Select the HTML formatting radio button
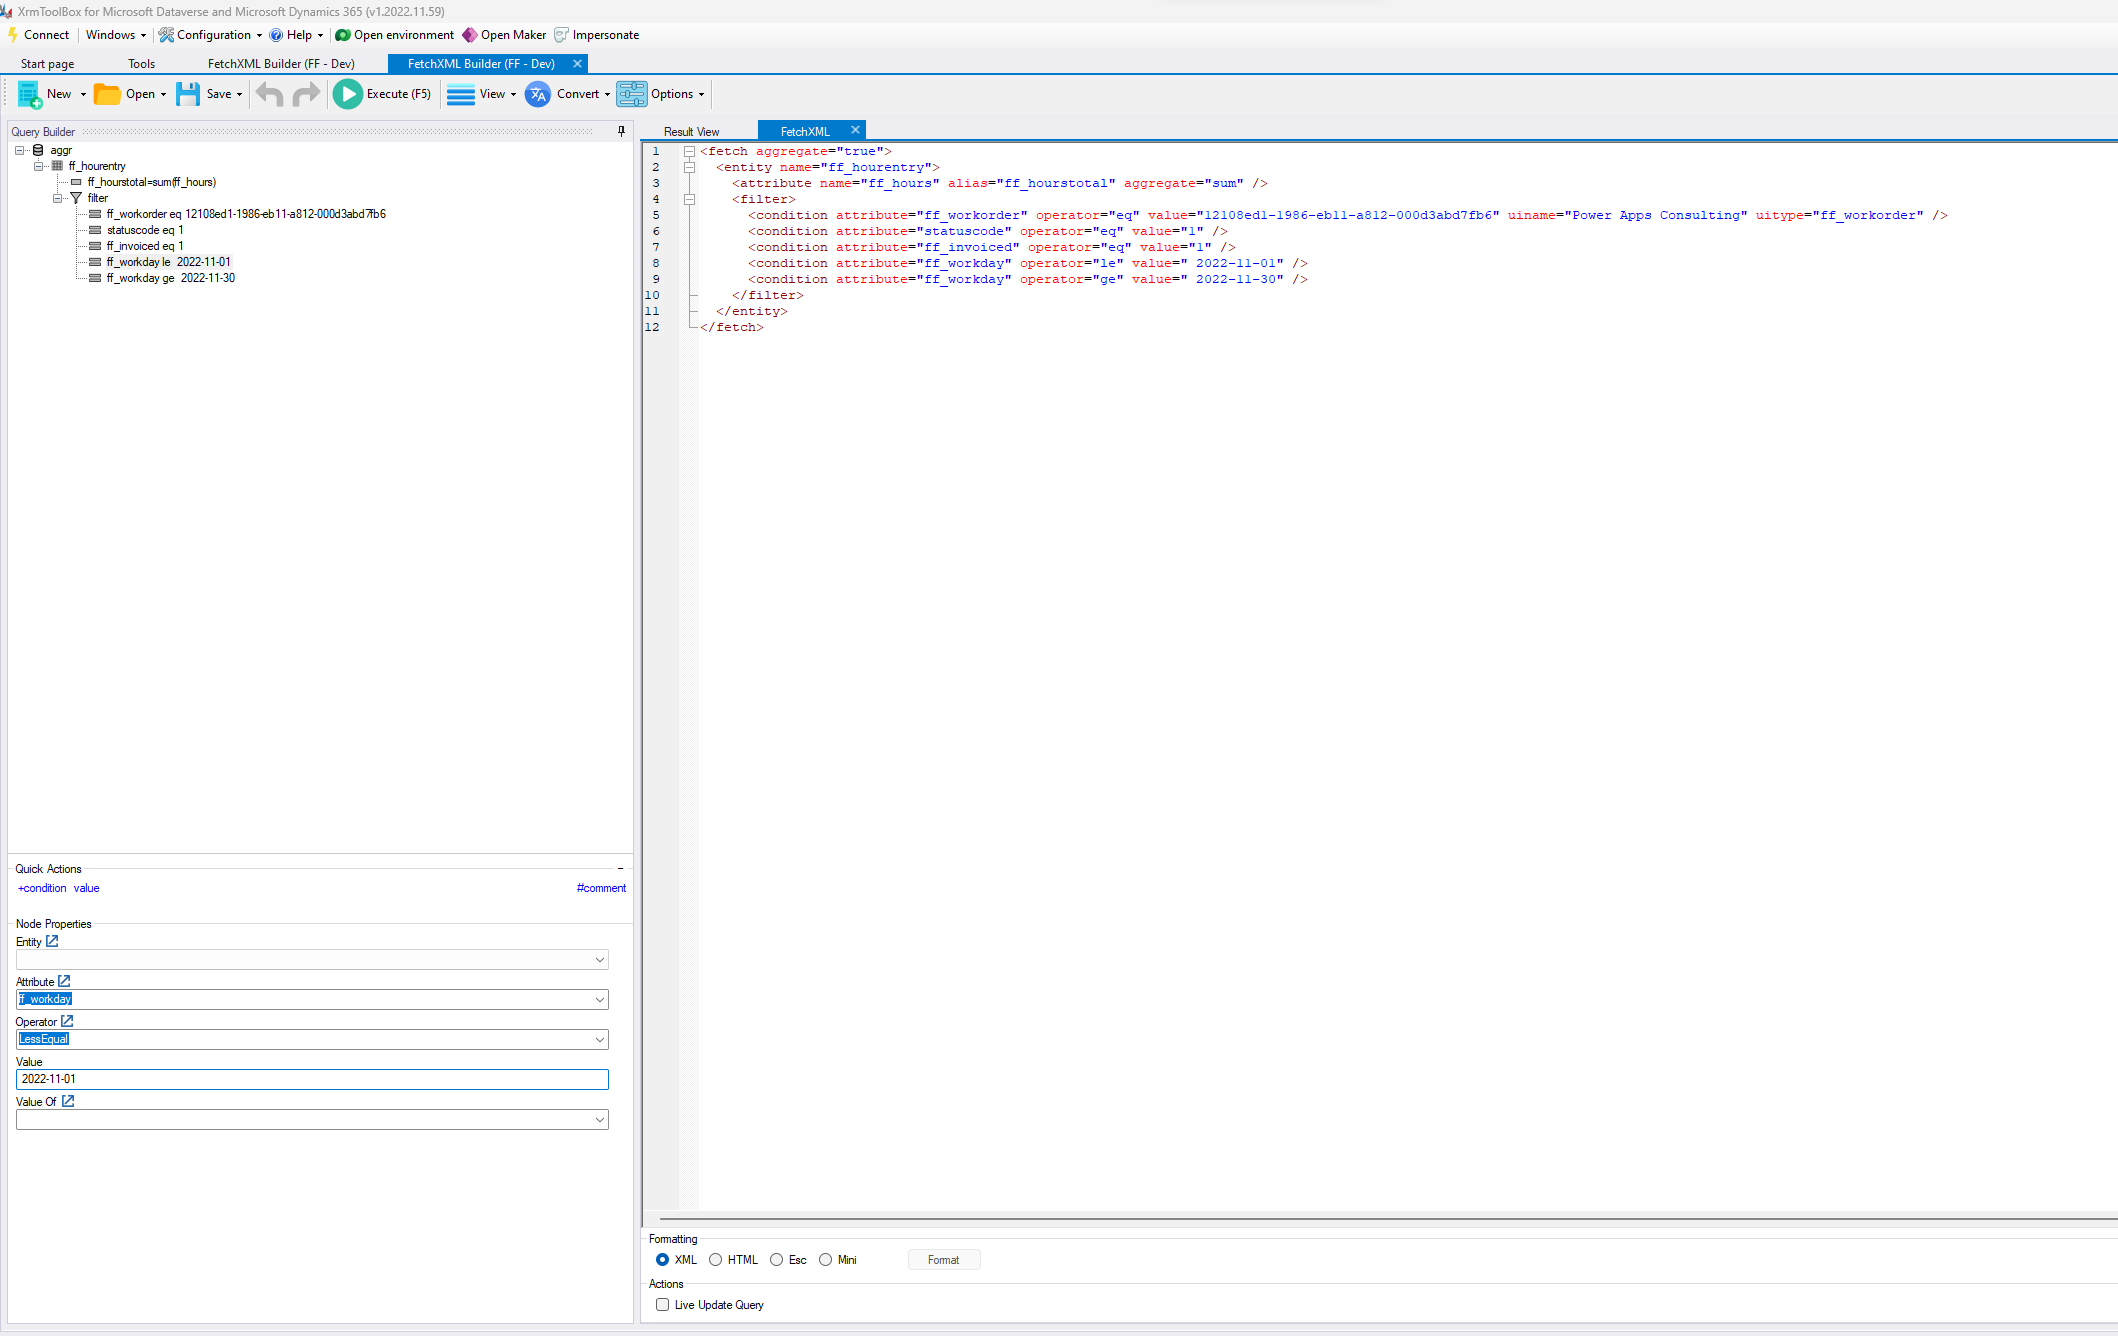This screenshot has height=1336, width=2118. [716, 1260]
